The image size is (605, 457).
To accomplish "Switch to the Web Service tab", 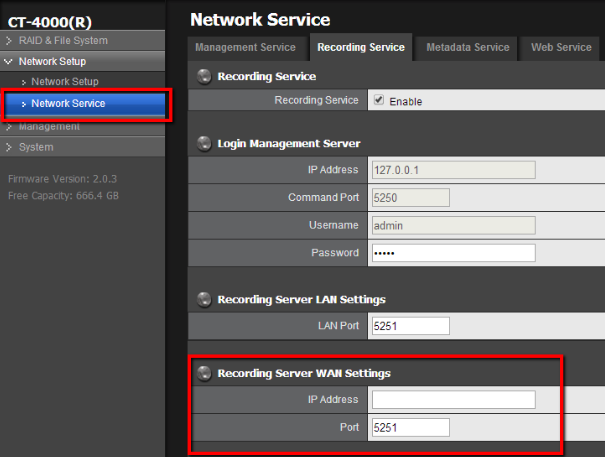I will (561, 47).
